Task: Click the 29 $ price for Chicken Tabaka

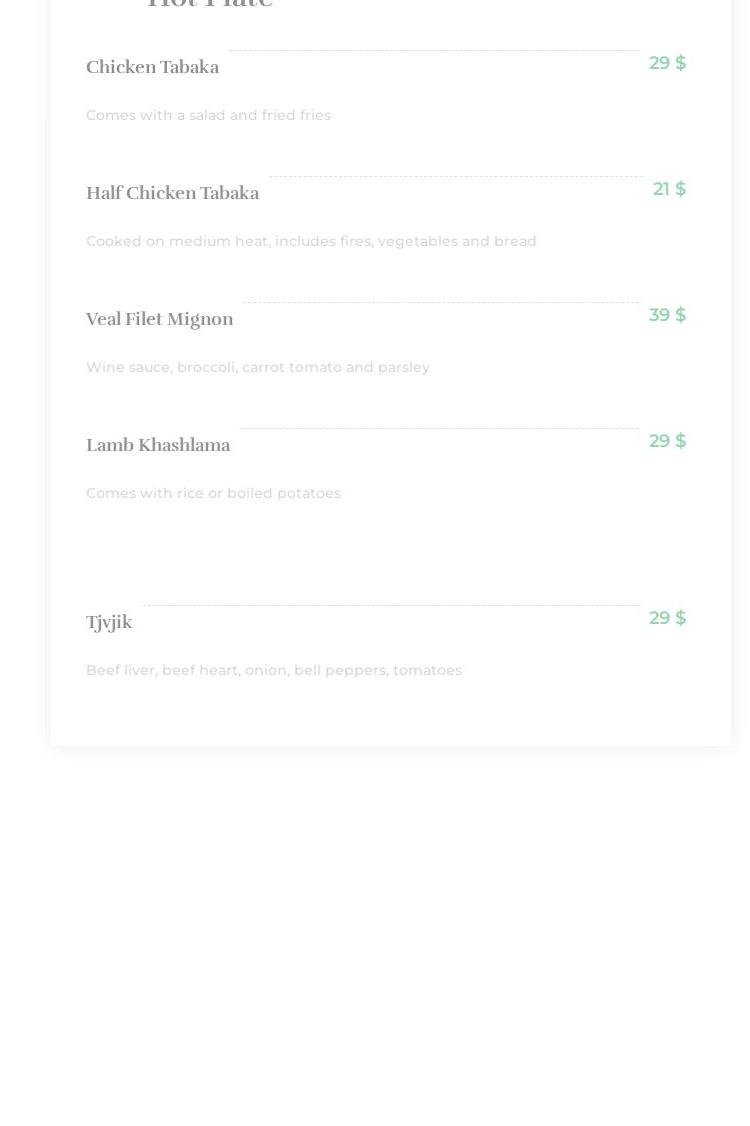Action: pos(667,63)
